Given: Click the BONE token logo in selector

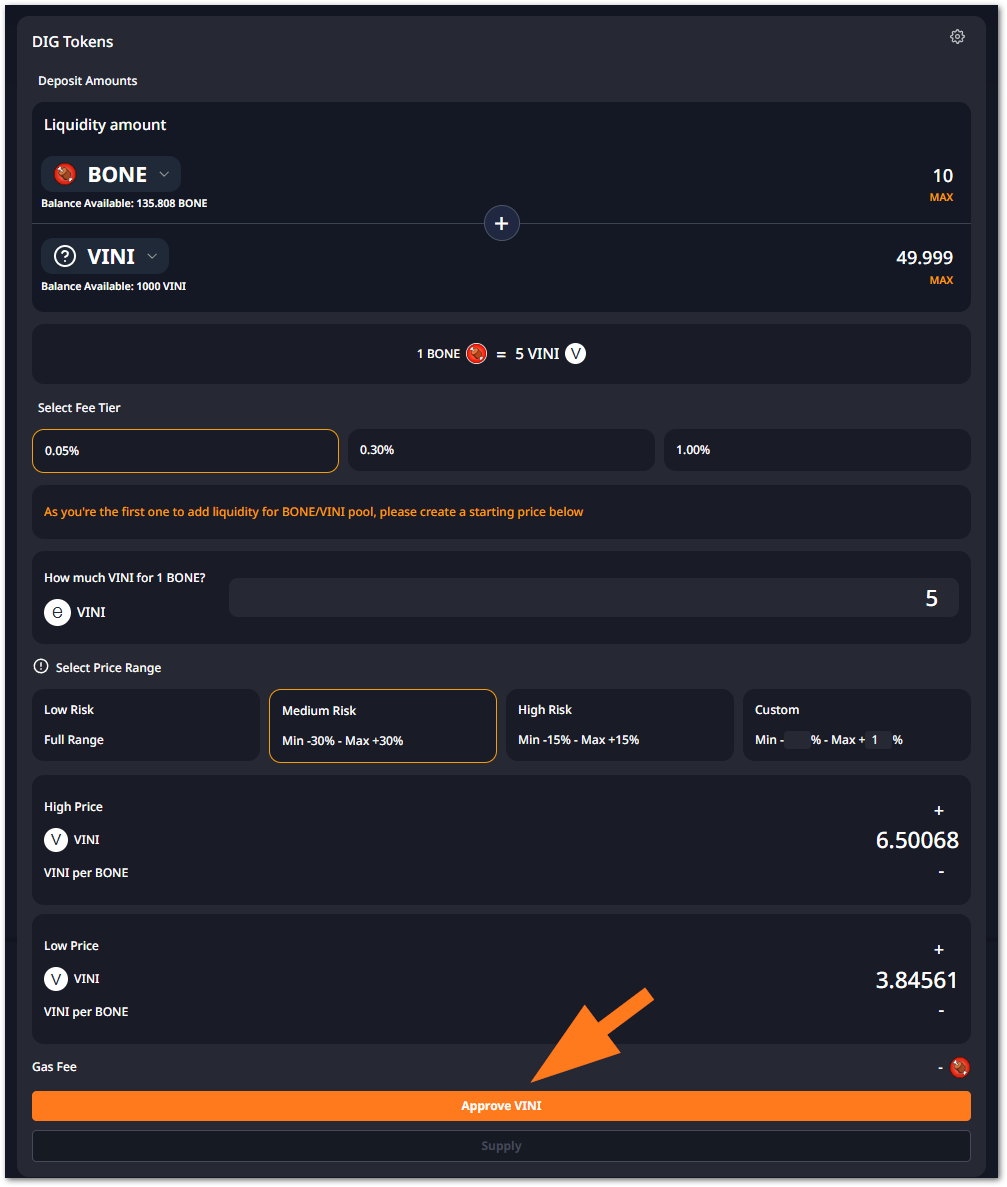Looking at the screenshot, I should coord(65,175).
